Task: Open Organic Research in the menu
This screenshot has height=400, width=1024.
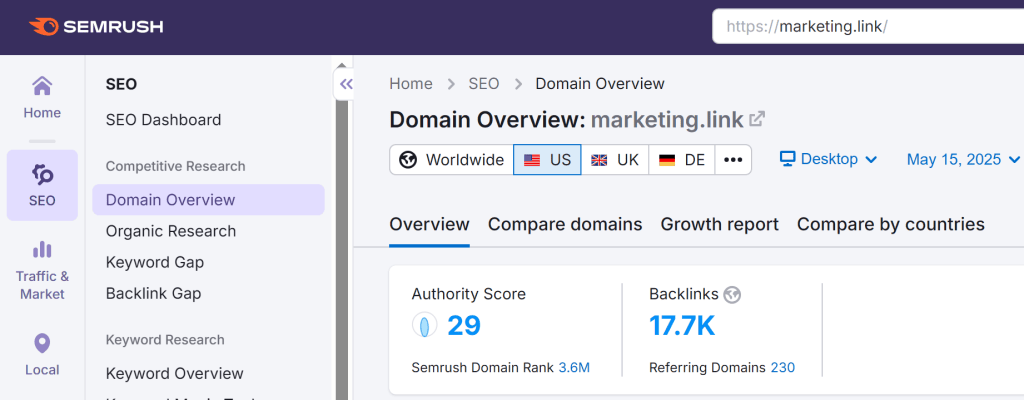Action: click(x=171, y=231)
